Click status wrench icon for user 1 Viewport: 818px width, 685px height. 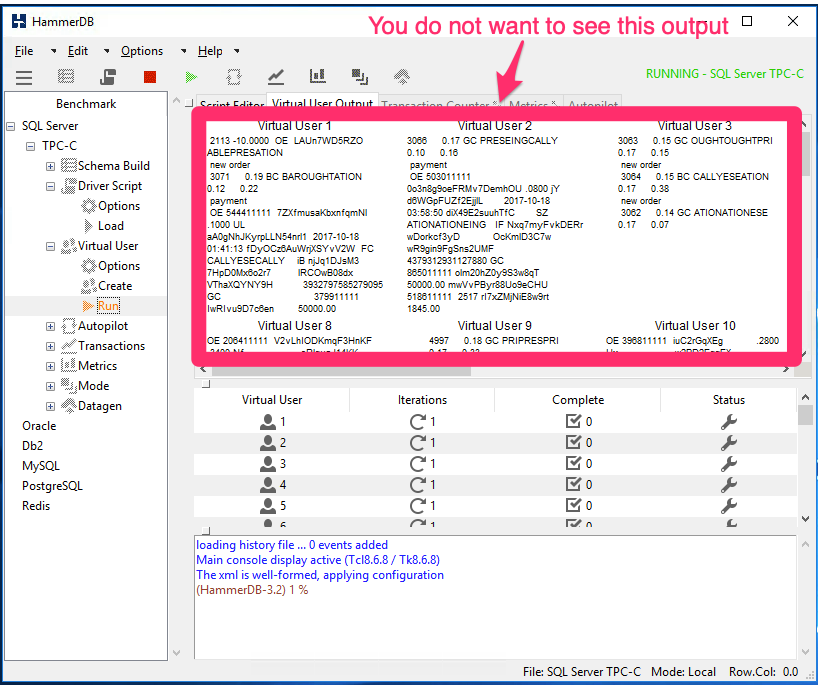[x=728, y=422]
